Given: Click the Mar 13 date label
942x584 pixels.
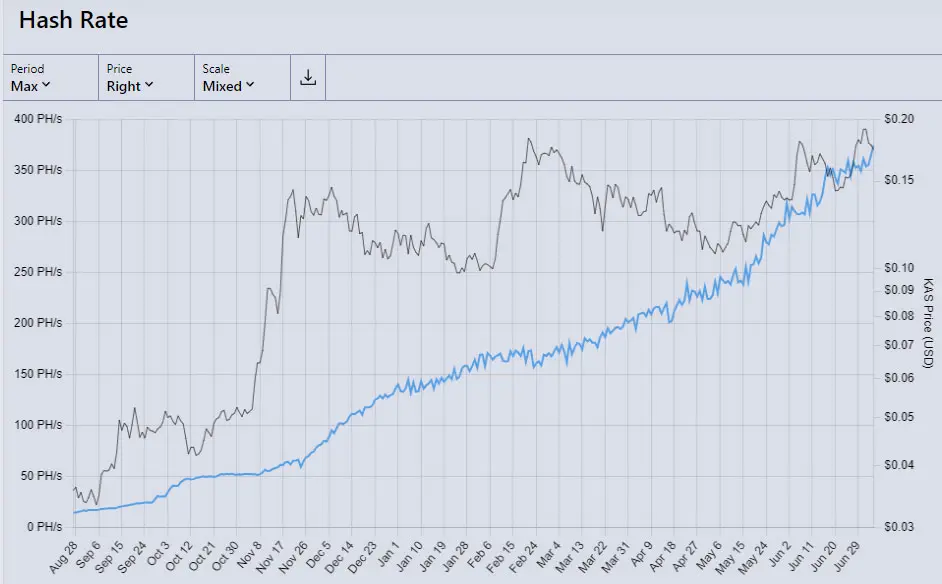Looking at the screenshot, I should tap(570, 556).
